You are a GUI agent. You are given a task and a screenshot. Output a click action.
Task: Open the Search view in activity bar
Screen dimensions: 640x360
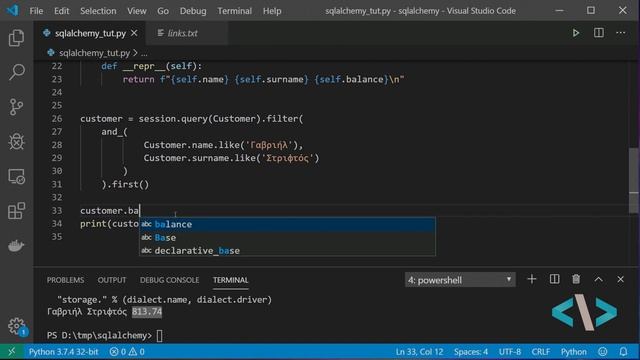(x=16, y=72)
